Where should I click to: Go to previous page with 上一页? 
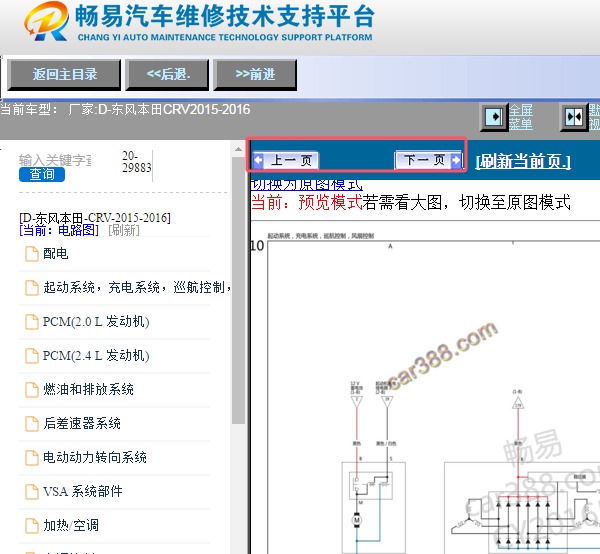(285, 160)
